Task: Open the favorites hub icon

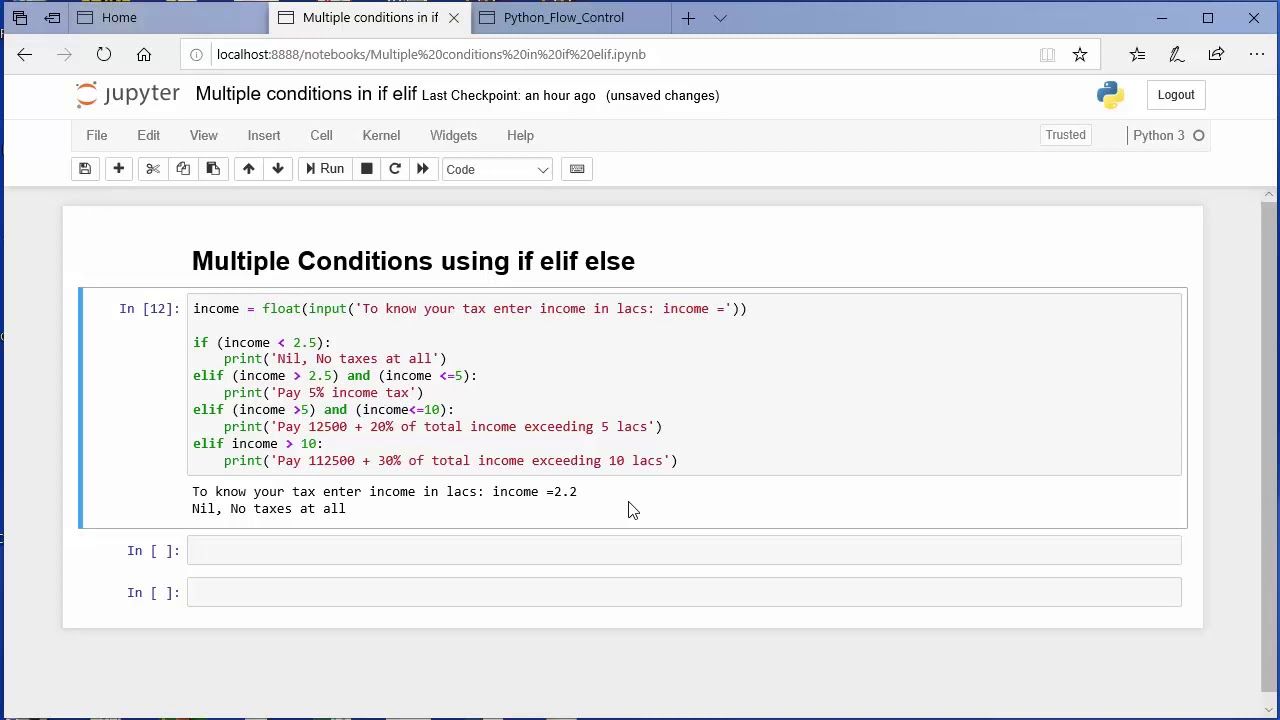Action: coord(1137,55)
